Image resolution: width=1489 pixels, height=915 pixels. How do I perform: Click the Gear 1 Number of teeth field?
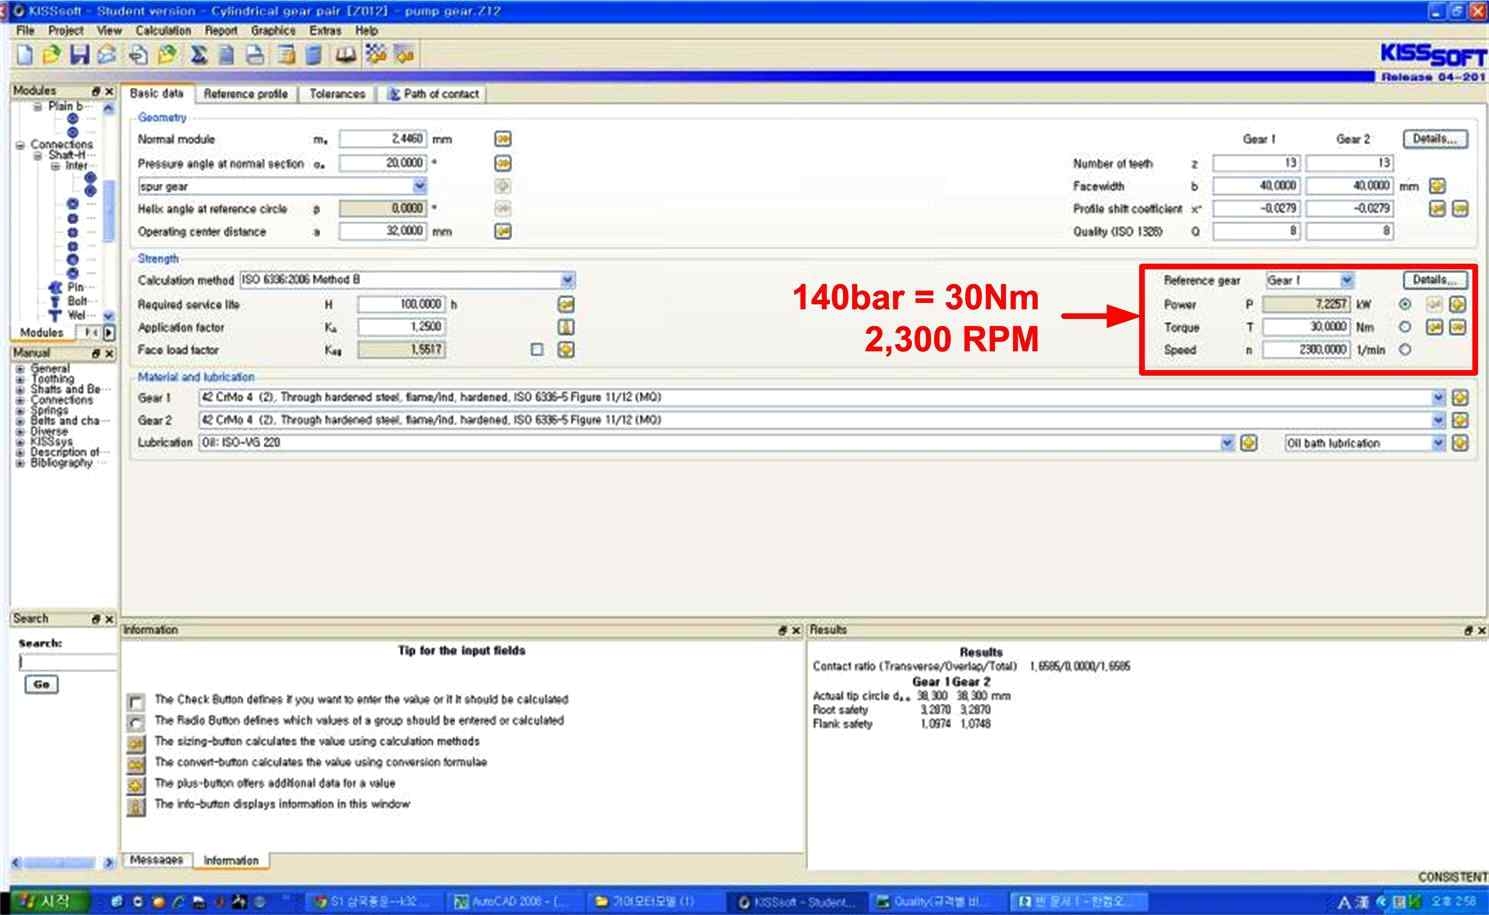coord(1256,163)
